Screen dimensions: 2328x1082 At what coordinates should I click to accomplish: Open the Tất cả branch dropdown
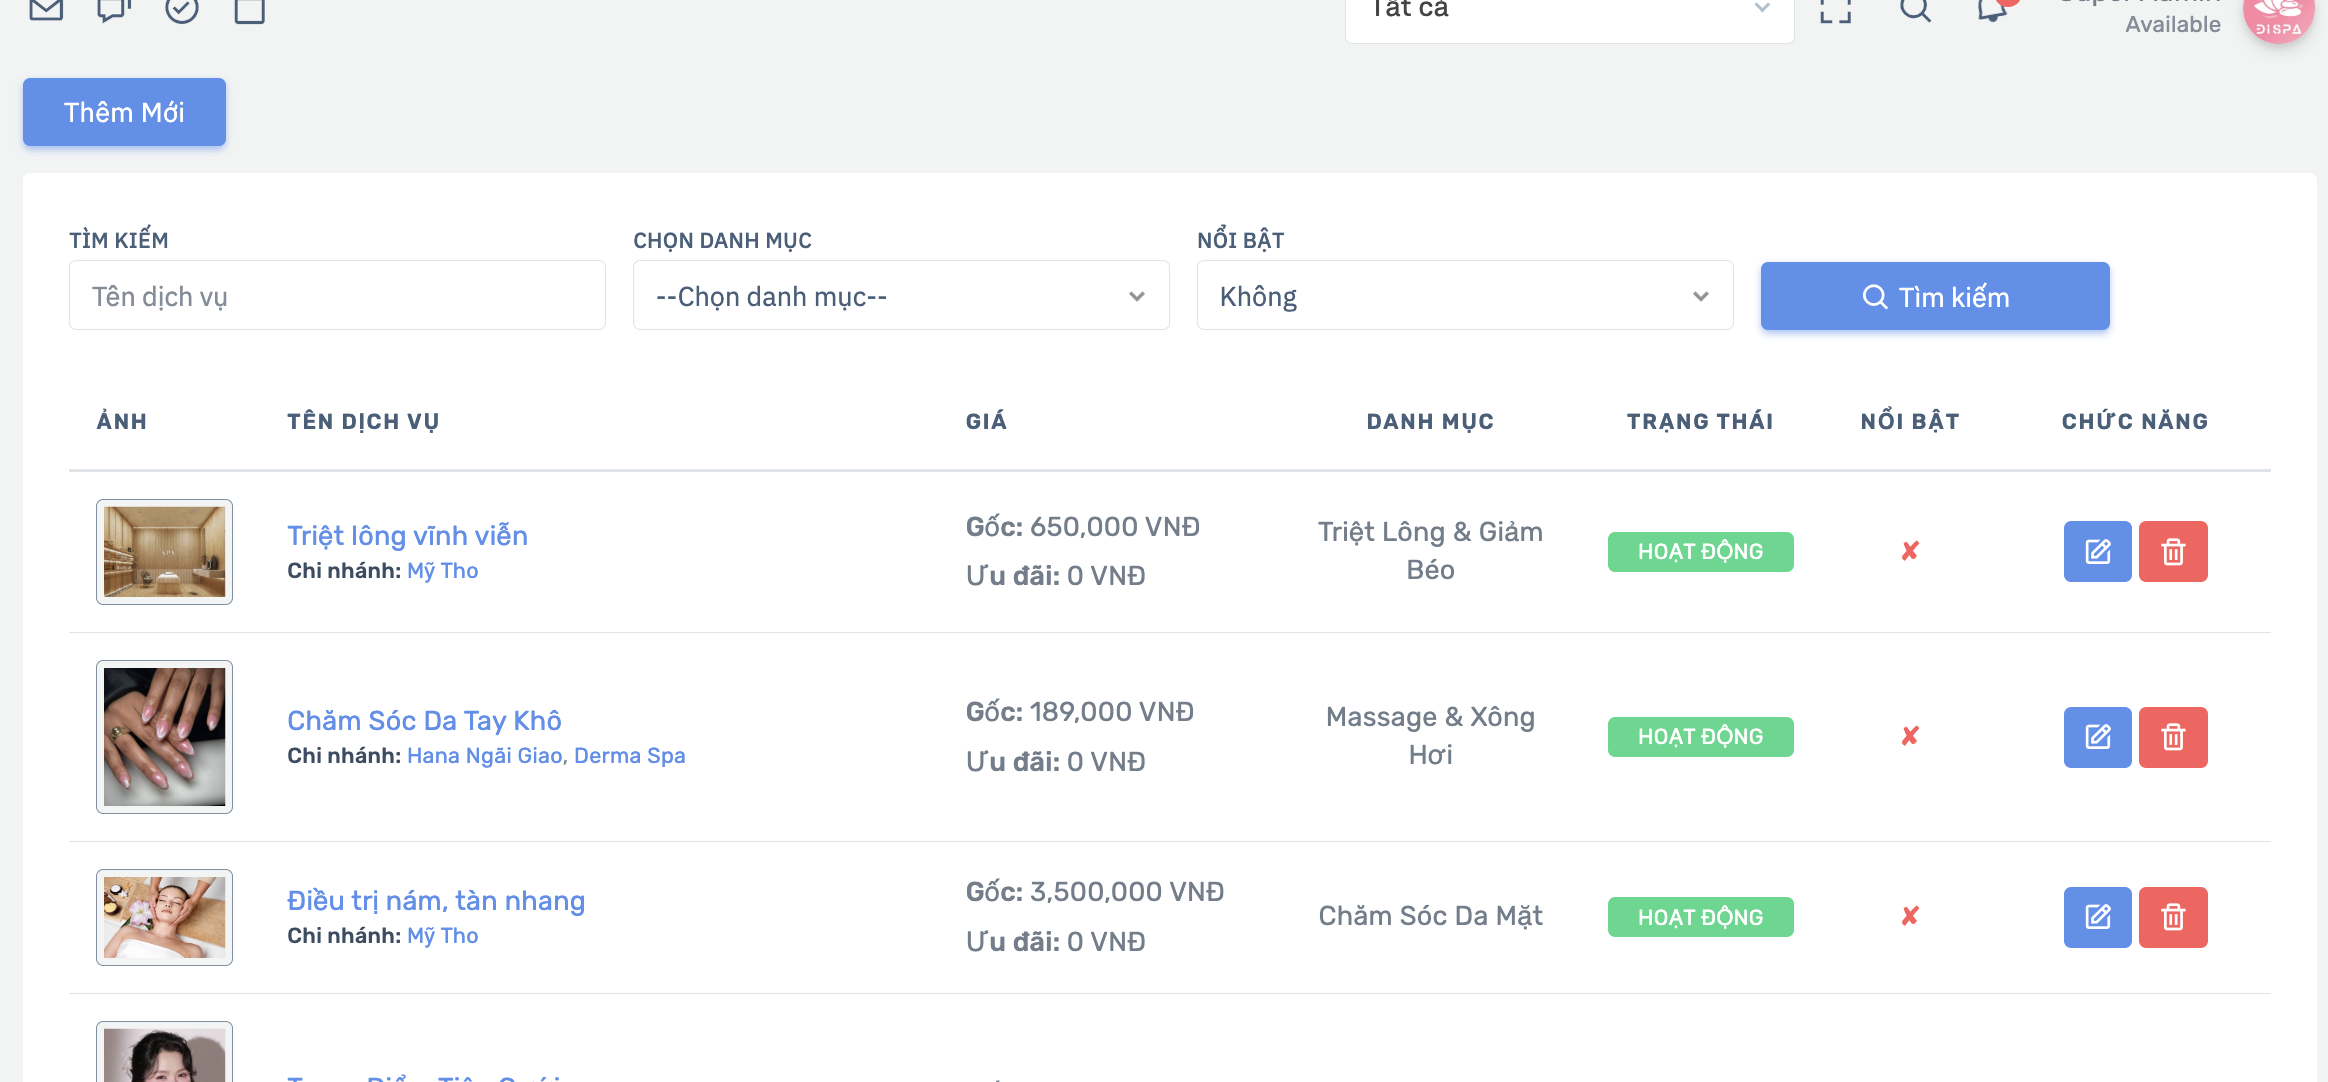coord(1569,12)
